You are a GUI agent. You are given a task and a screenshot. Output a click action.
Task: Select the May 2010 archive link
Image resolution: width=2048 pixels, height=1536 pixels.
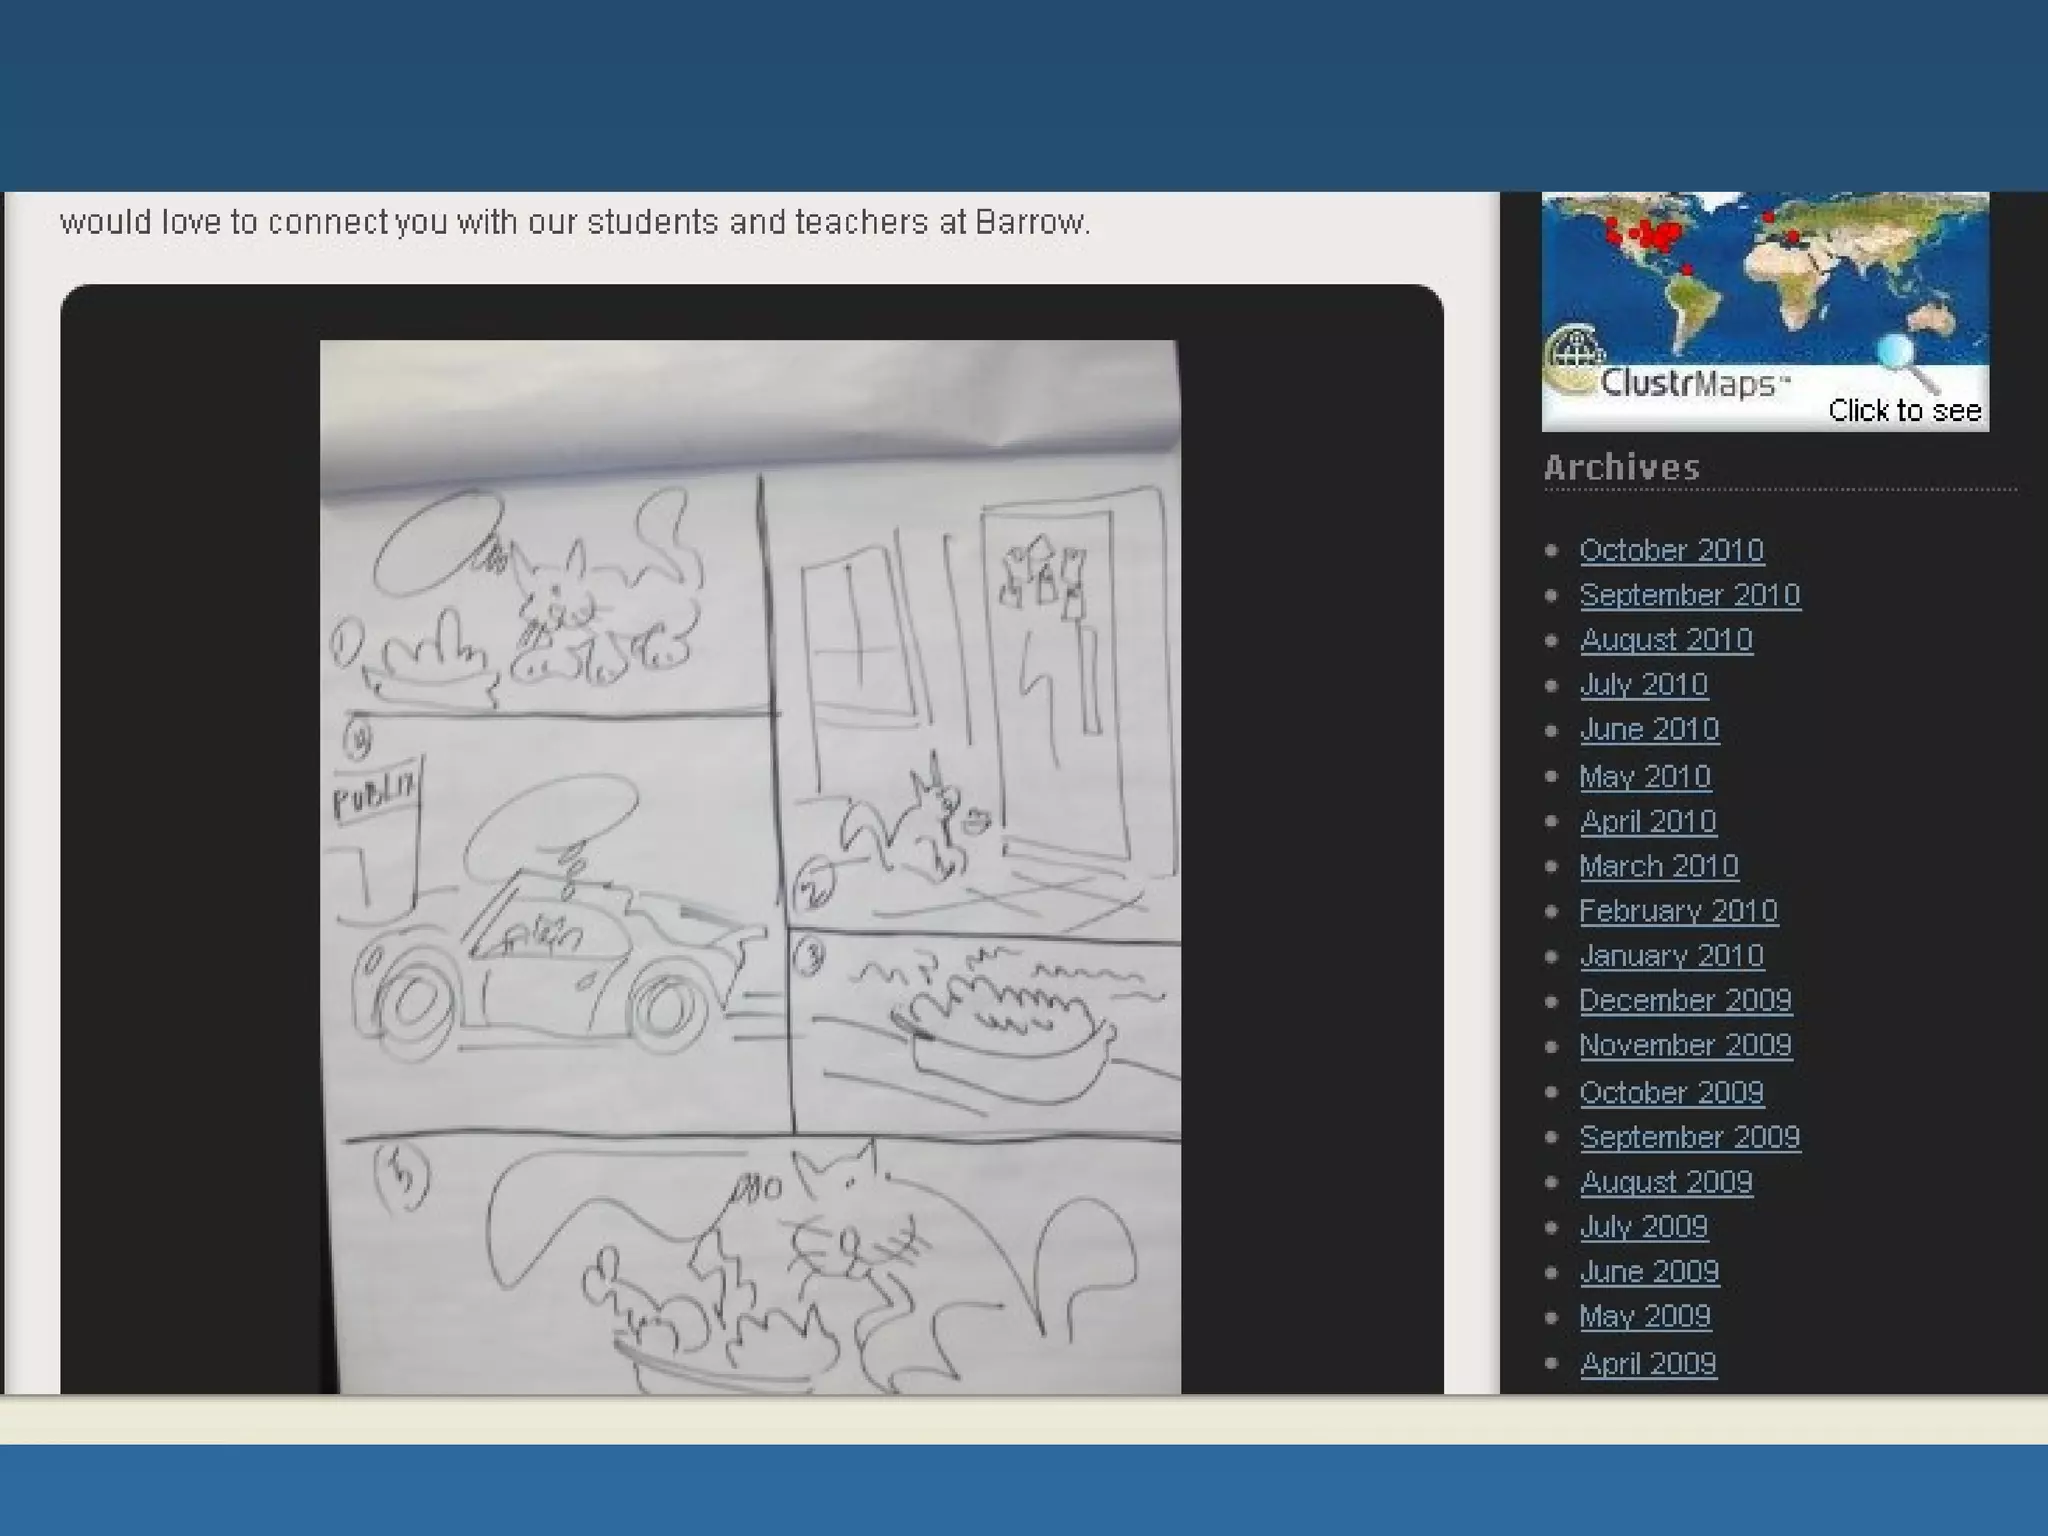click(x=1645, y=776)
